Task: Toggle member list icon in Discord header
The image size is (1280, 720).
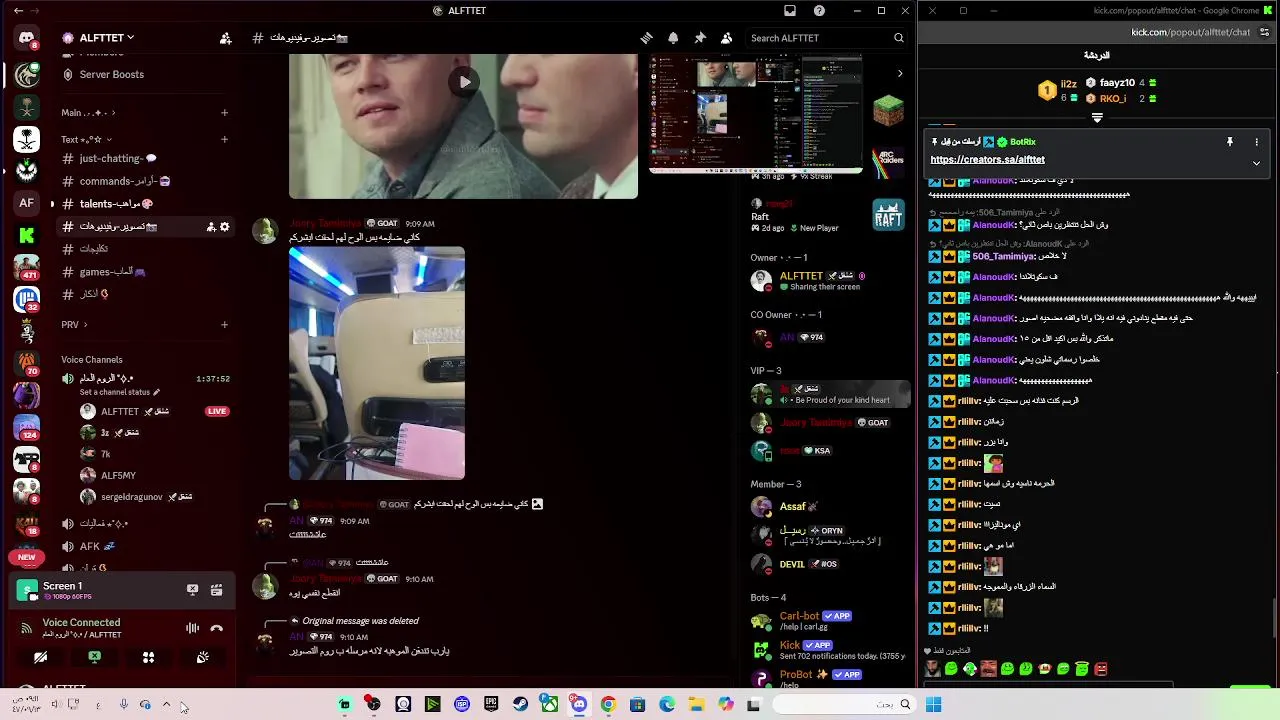Action: (x=726, y=38)
